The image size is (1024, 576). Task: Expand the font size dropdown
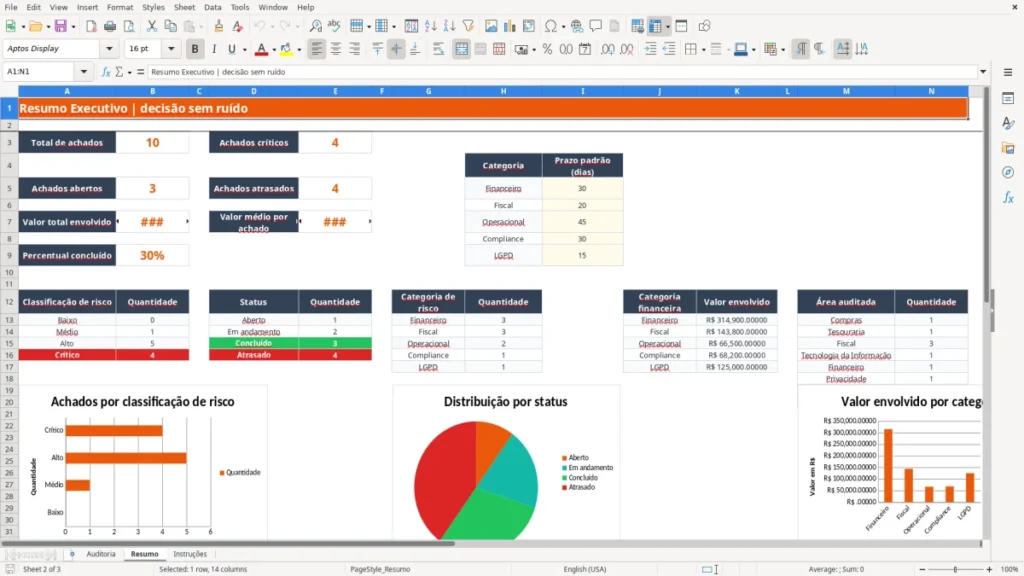171,48
